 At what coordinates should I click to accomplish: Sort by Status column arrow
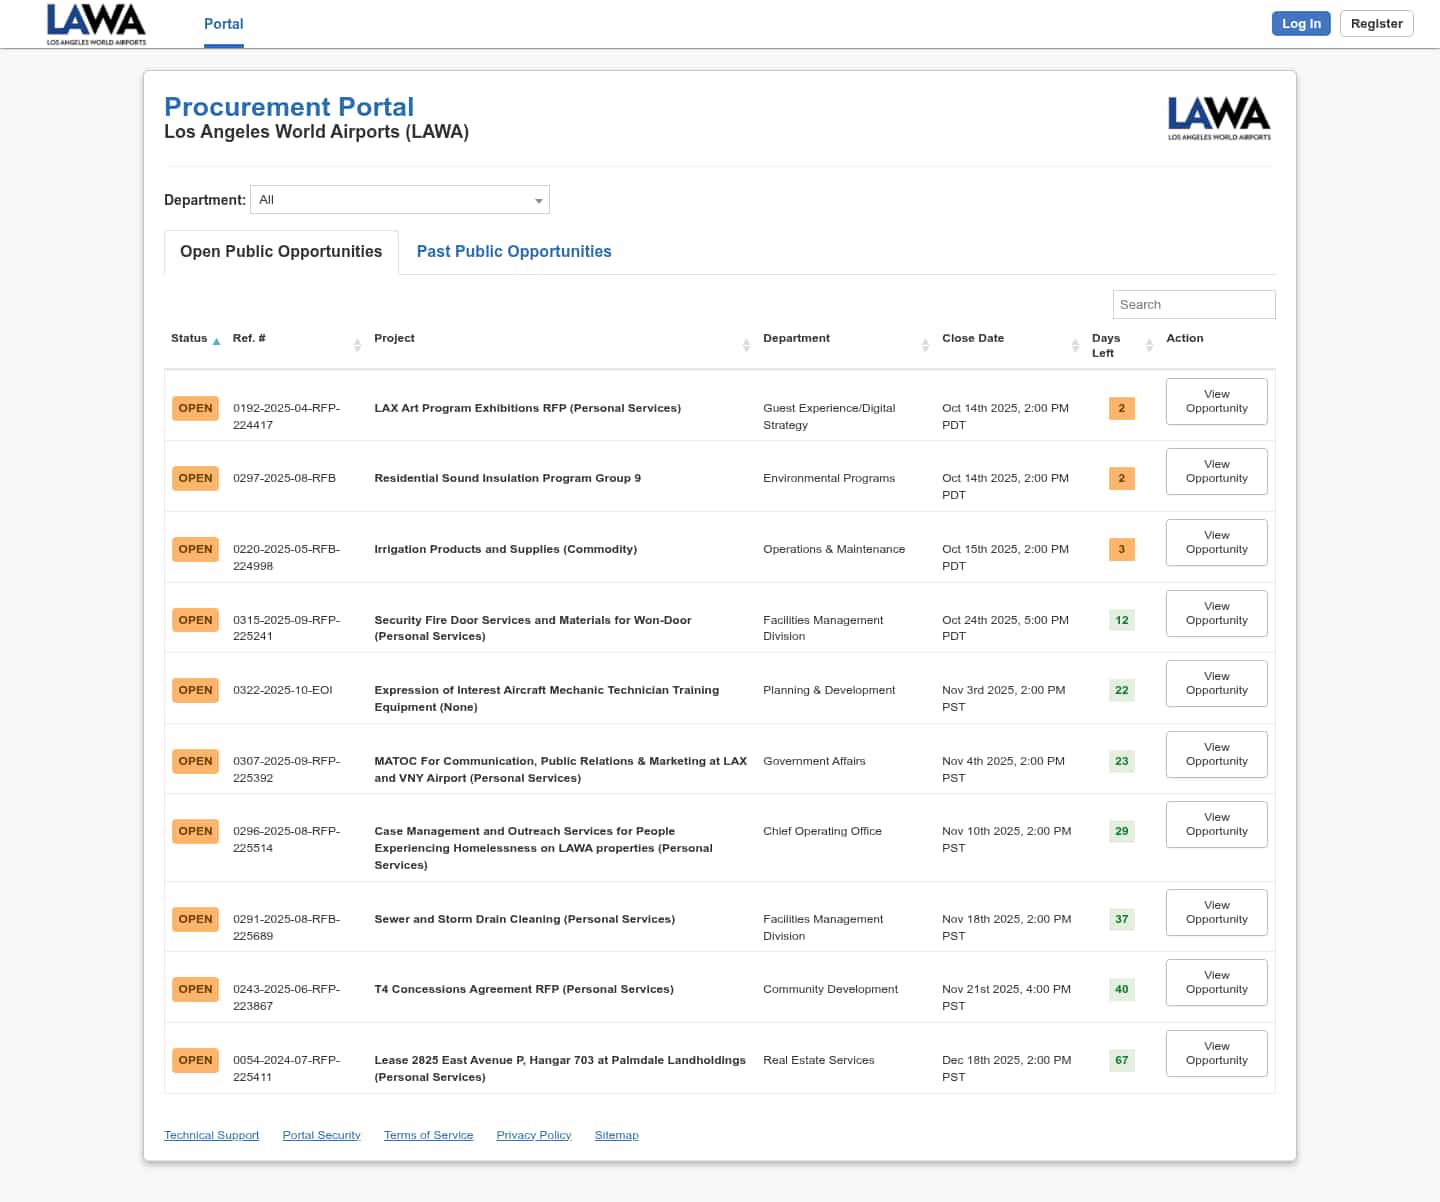tap(216, 341)
